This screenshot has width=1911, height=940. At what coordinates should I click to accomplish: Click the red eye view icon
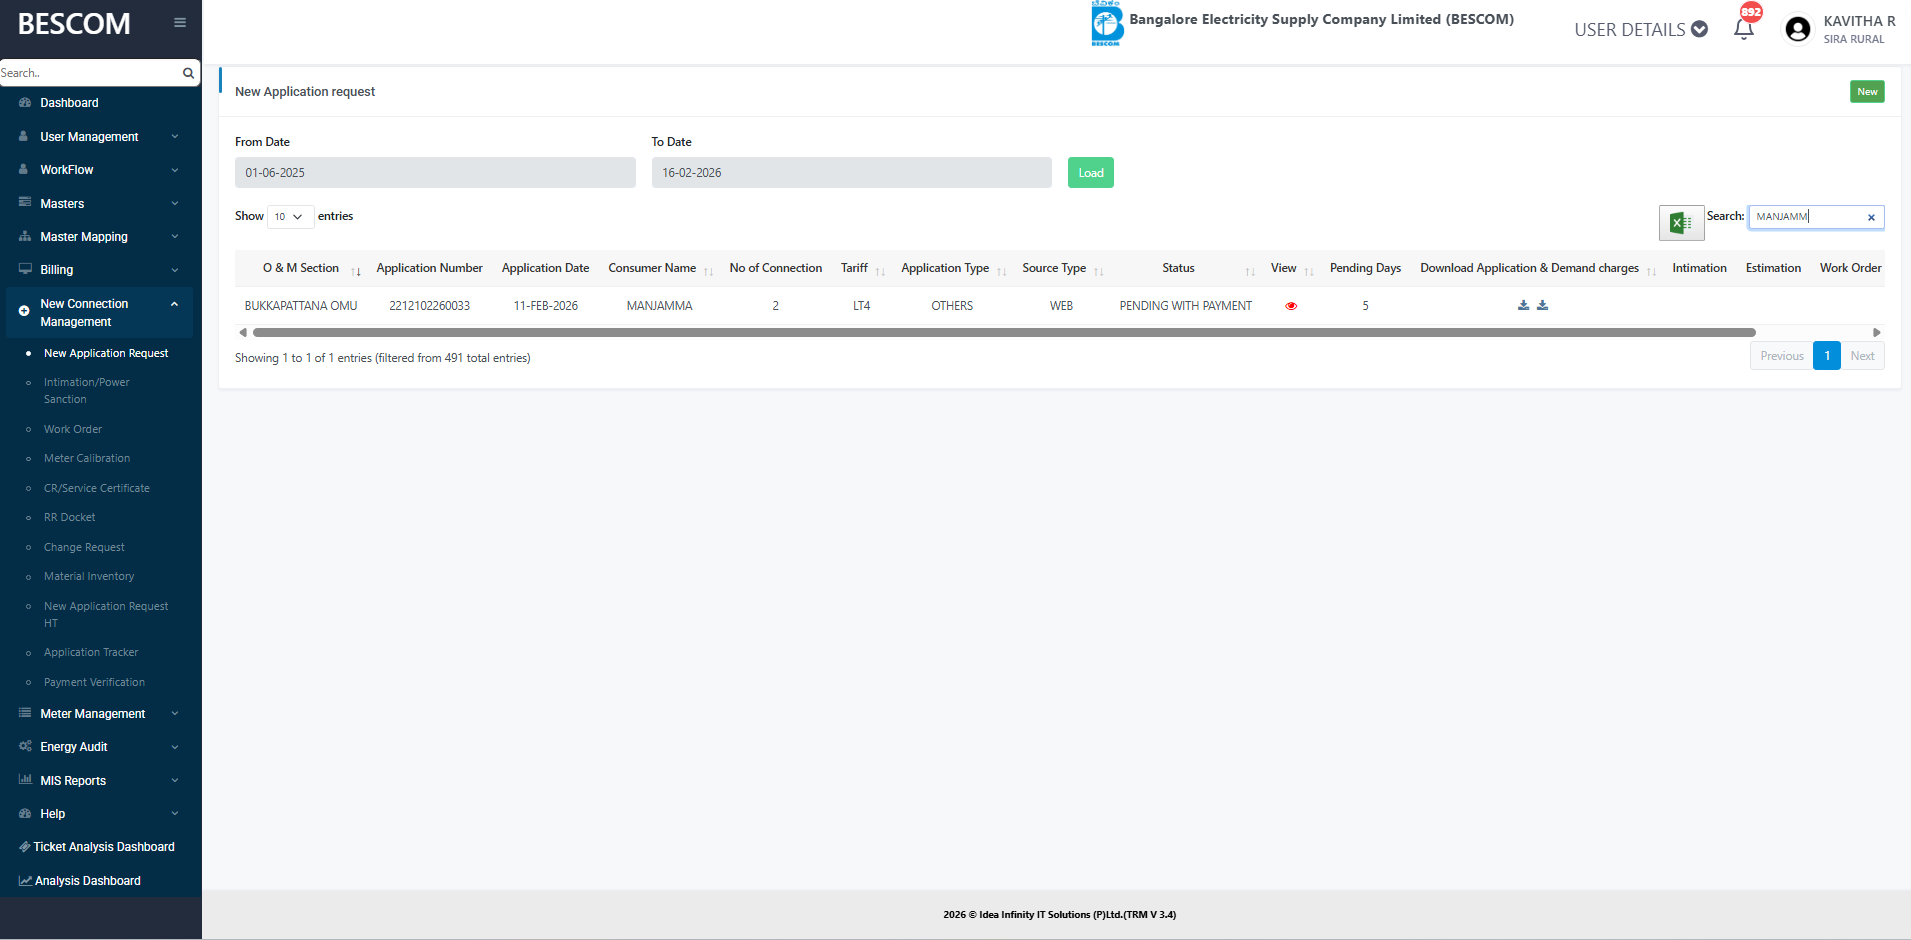pos(1291,306)
